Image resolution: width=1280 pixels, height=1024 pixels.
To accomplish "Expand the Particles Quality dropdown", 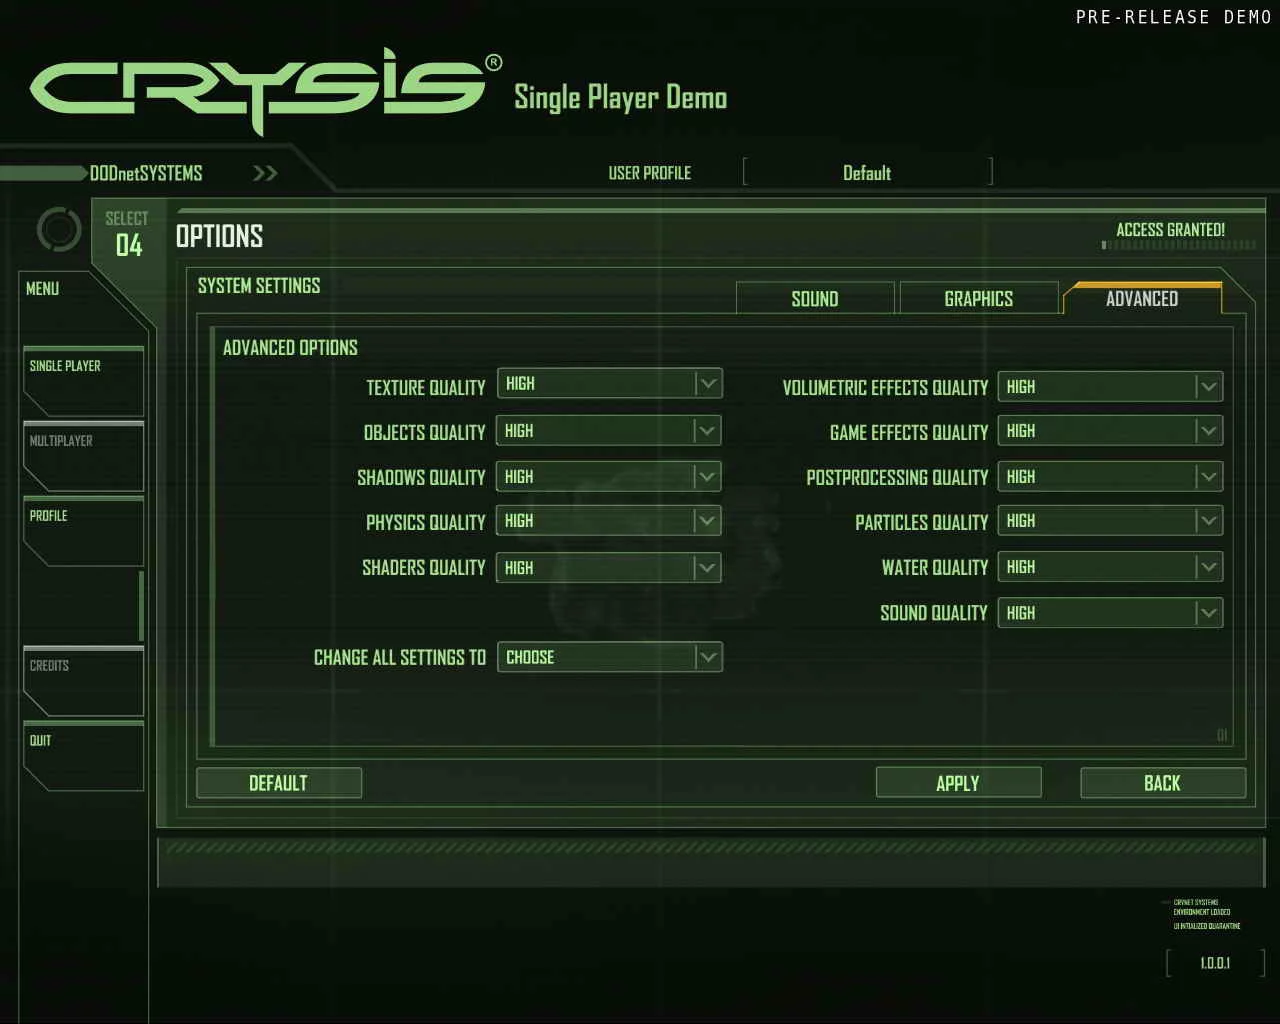I will click(1110, 521).
